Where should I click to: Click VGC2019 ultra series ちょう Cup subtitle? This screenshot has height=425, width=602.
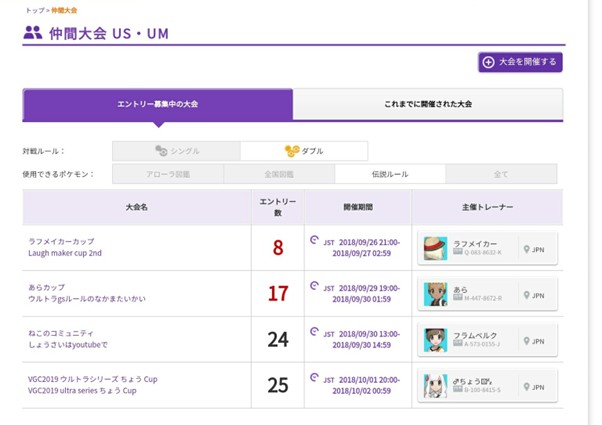pyautogui.click(x=82, y=391)
